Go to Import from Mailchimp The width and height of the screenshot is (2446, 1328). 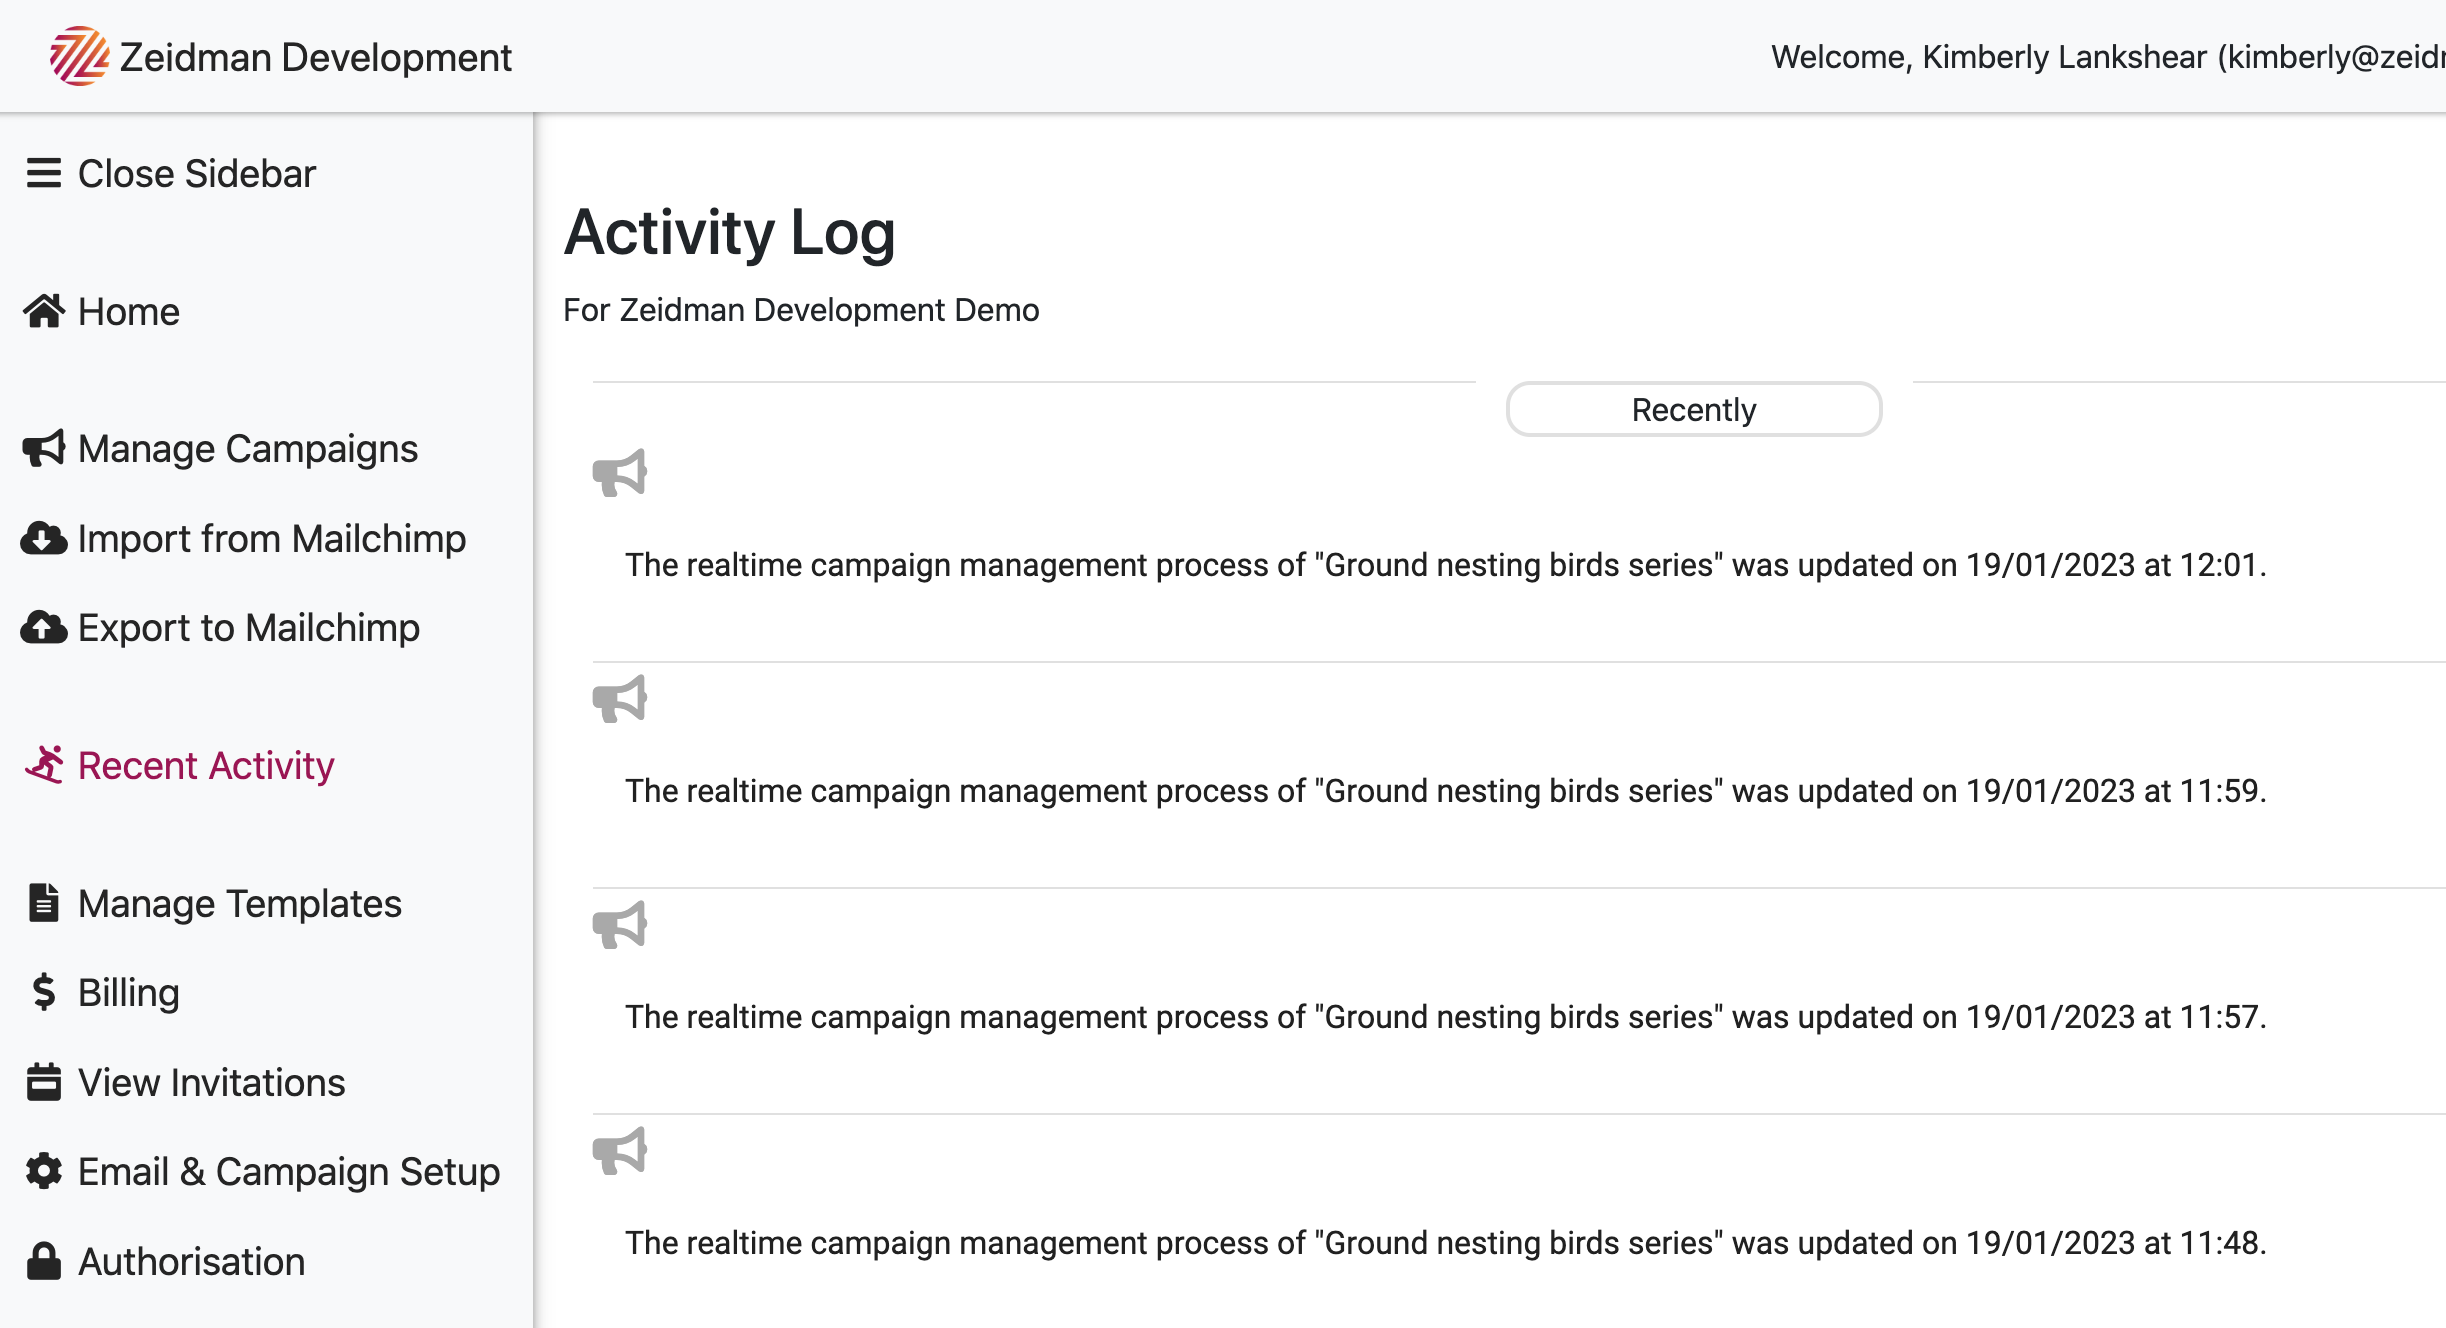point(244,538)
